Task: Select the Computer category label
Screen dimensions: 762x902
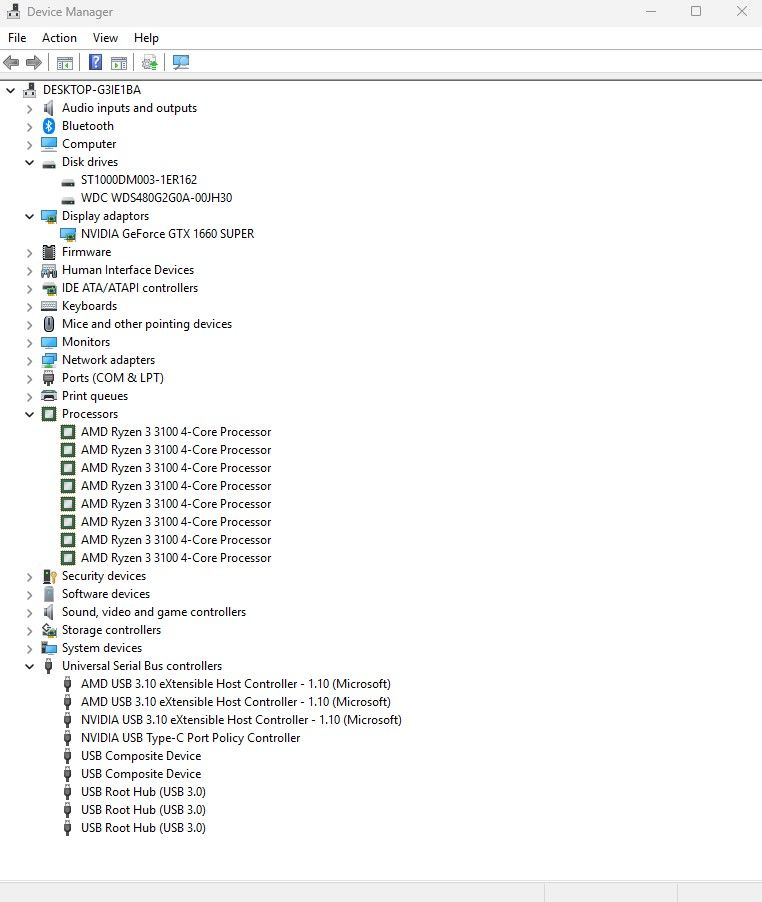Action: coord(89,144)
